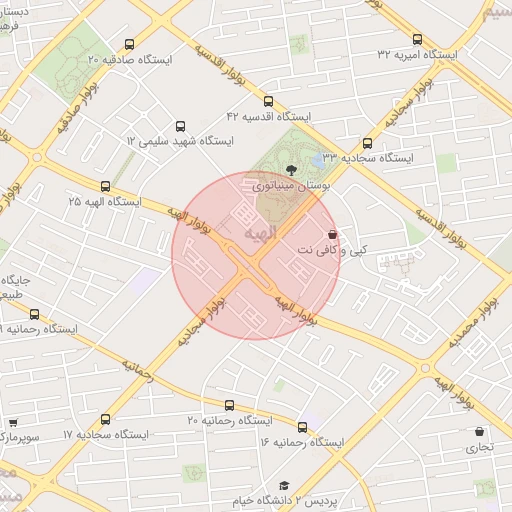Click the الهیه neighborhood label inside red circle
The height and width of the screenshot is (512, 512).
coord(260,232)
